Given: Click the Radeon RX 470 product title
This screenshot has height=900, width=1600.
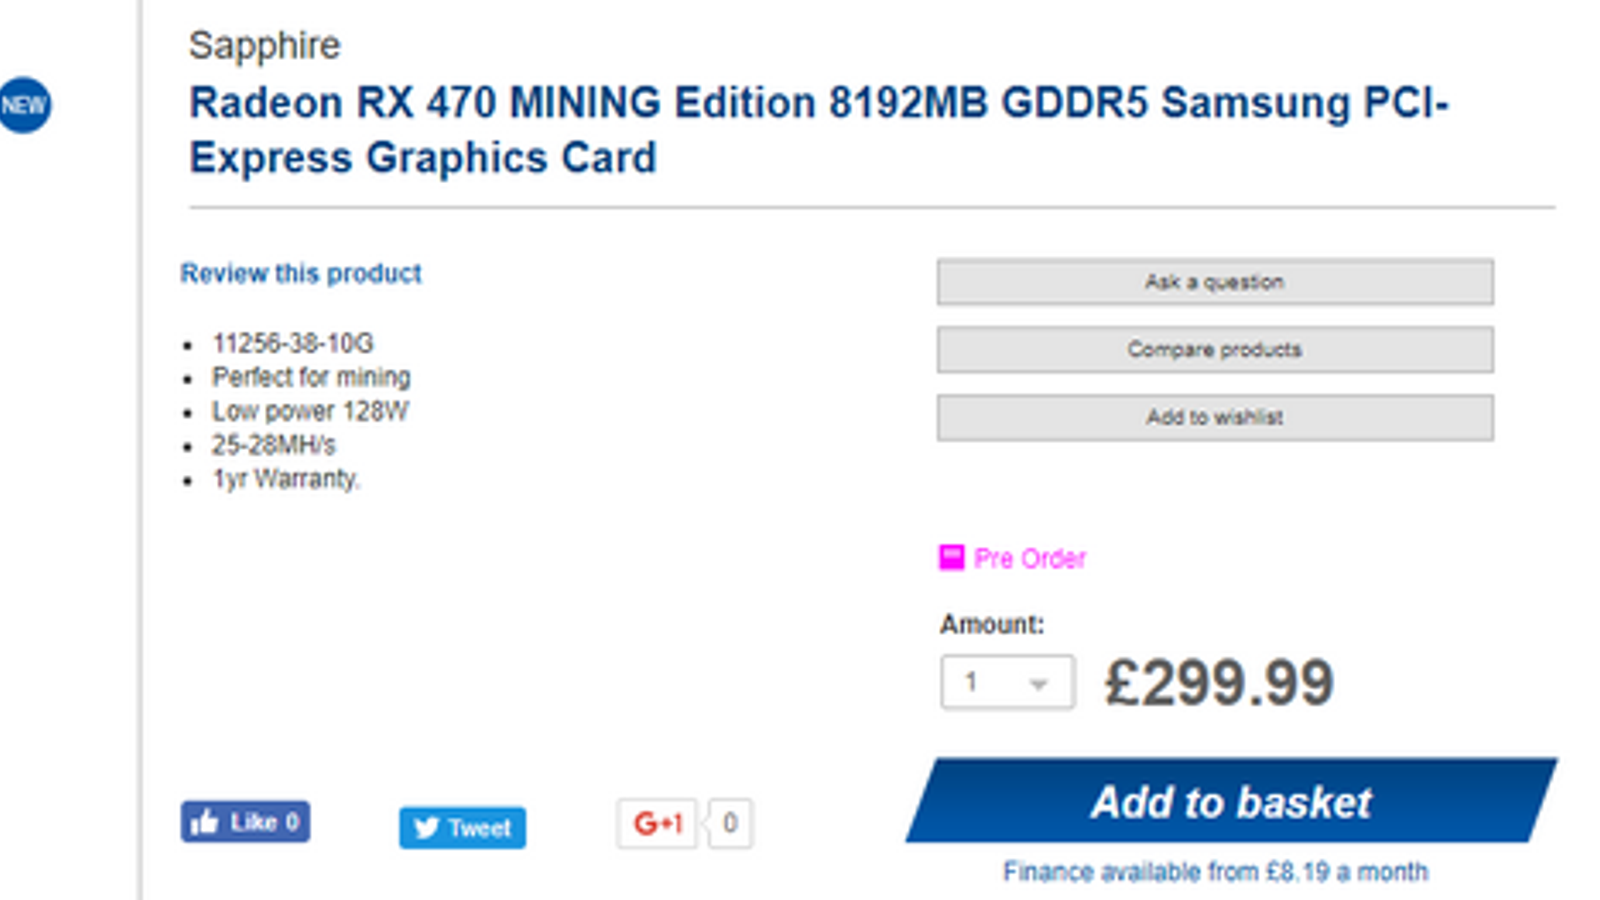Looking at the screenshot, I should (818, 130).
